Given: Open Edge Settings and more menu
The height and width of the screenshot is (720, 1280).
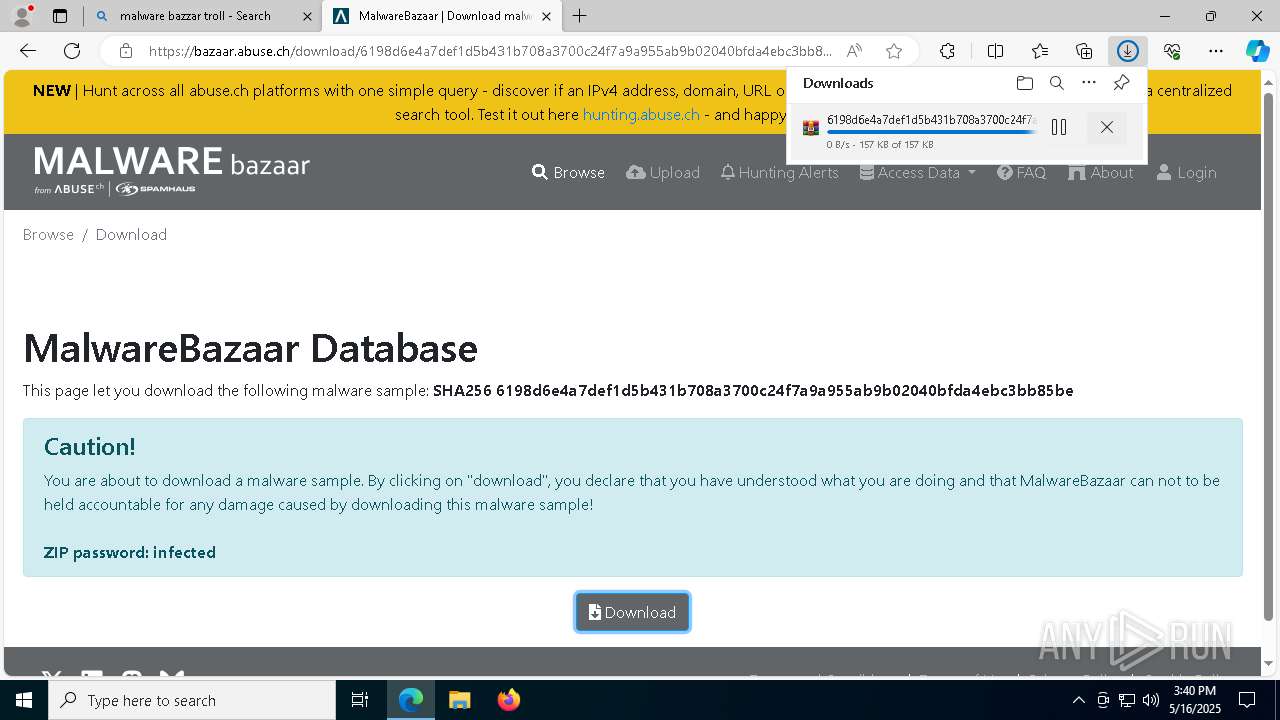Looking at the screenshot, I should [1216, 51].
